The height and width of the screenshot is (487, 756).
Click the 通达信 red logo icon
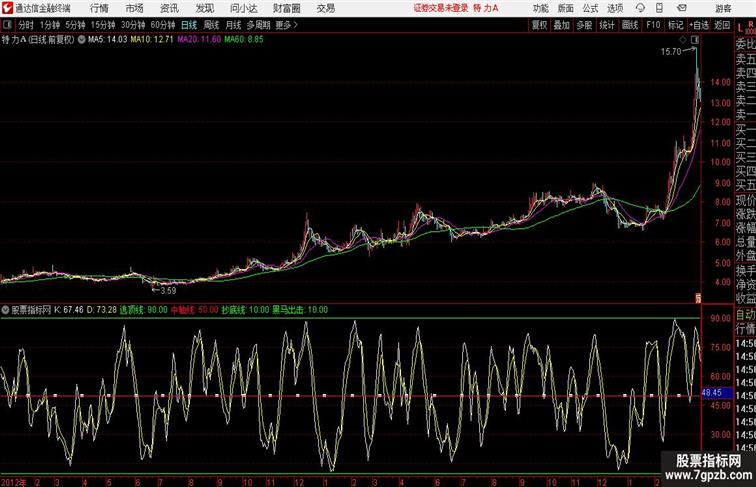[7, 8]
